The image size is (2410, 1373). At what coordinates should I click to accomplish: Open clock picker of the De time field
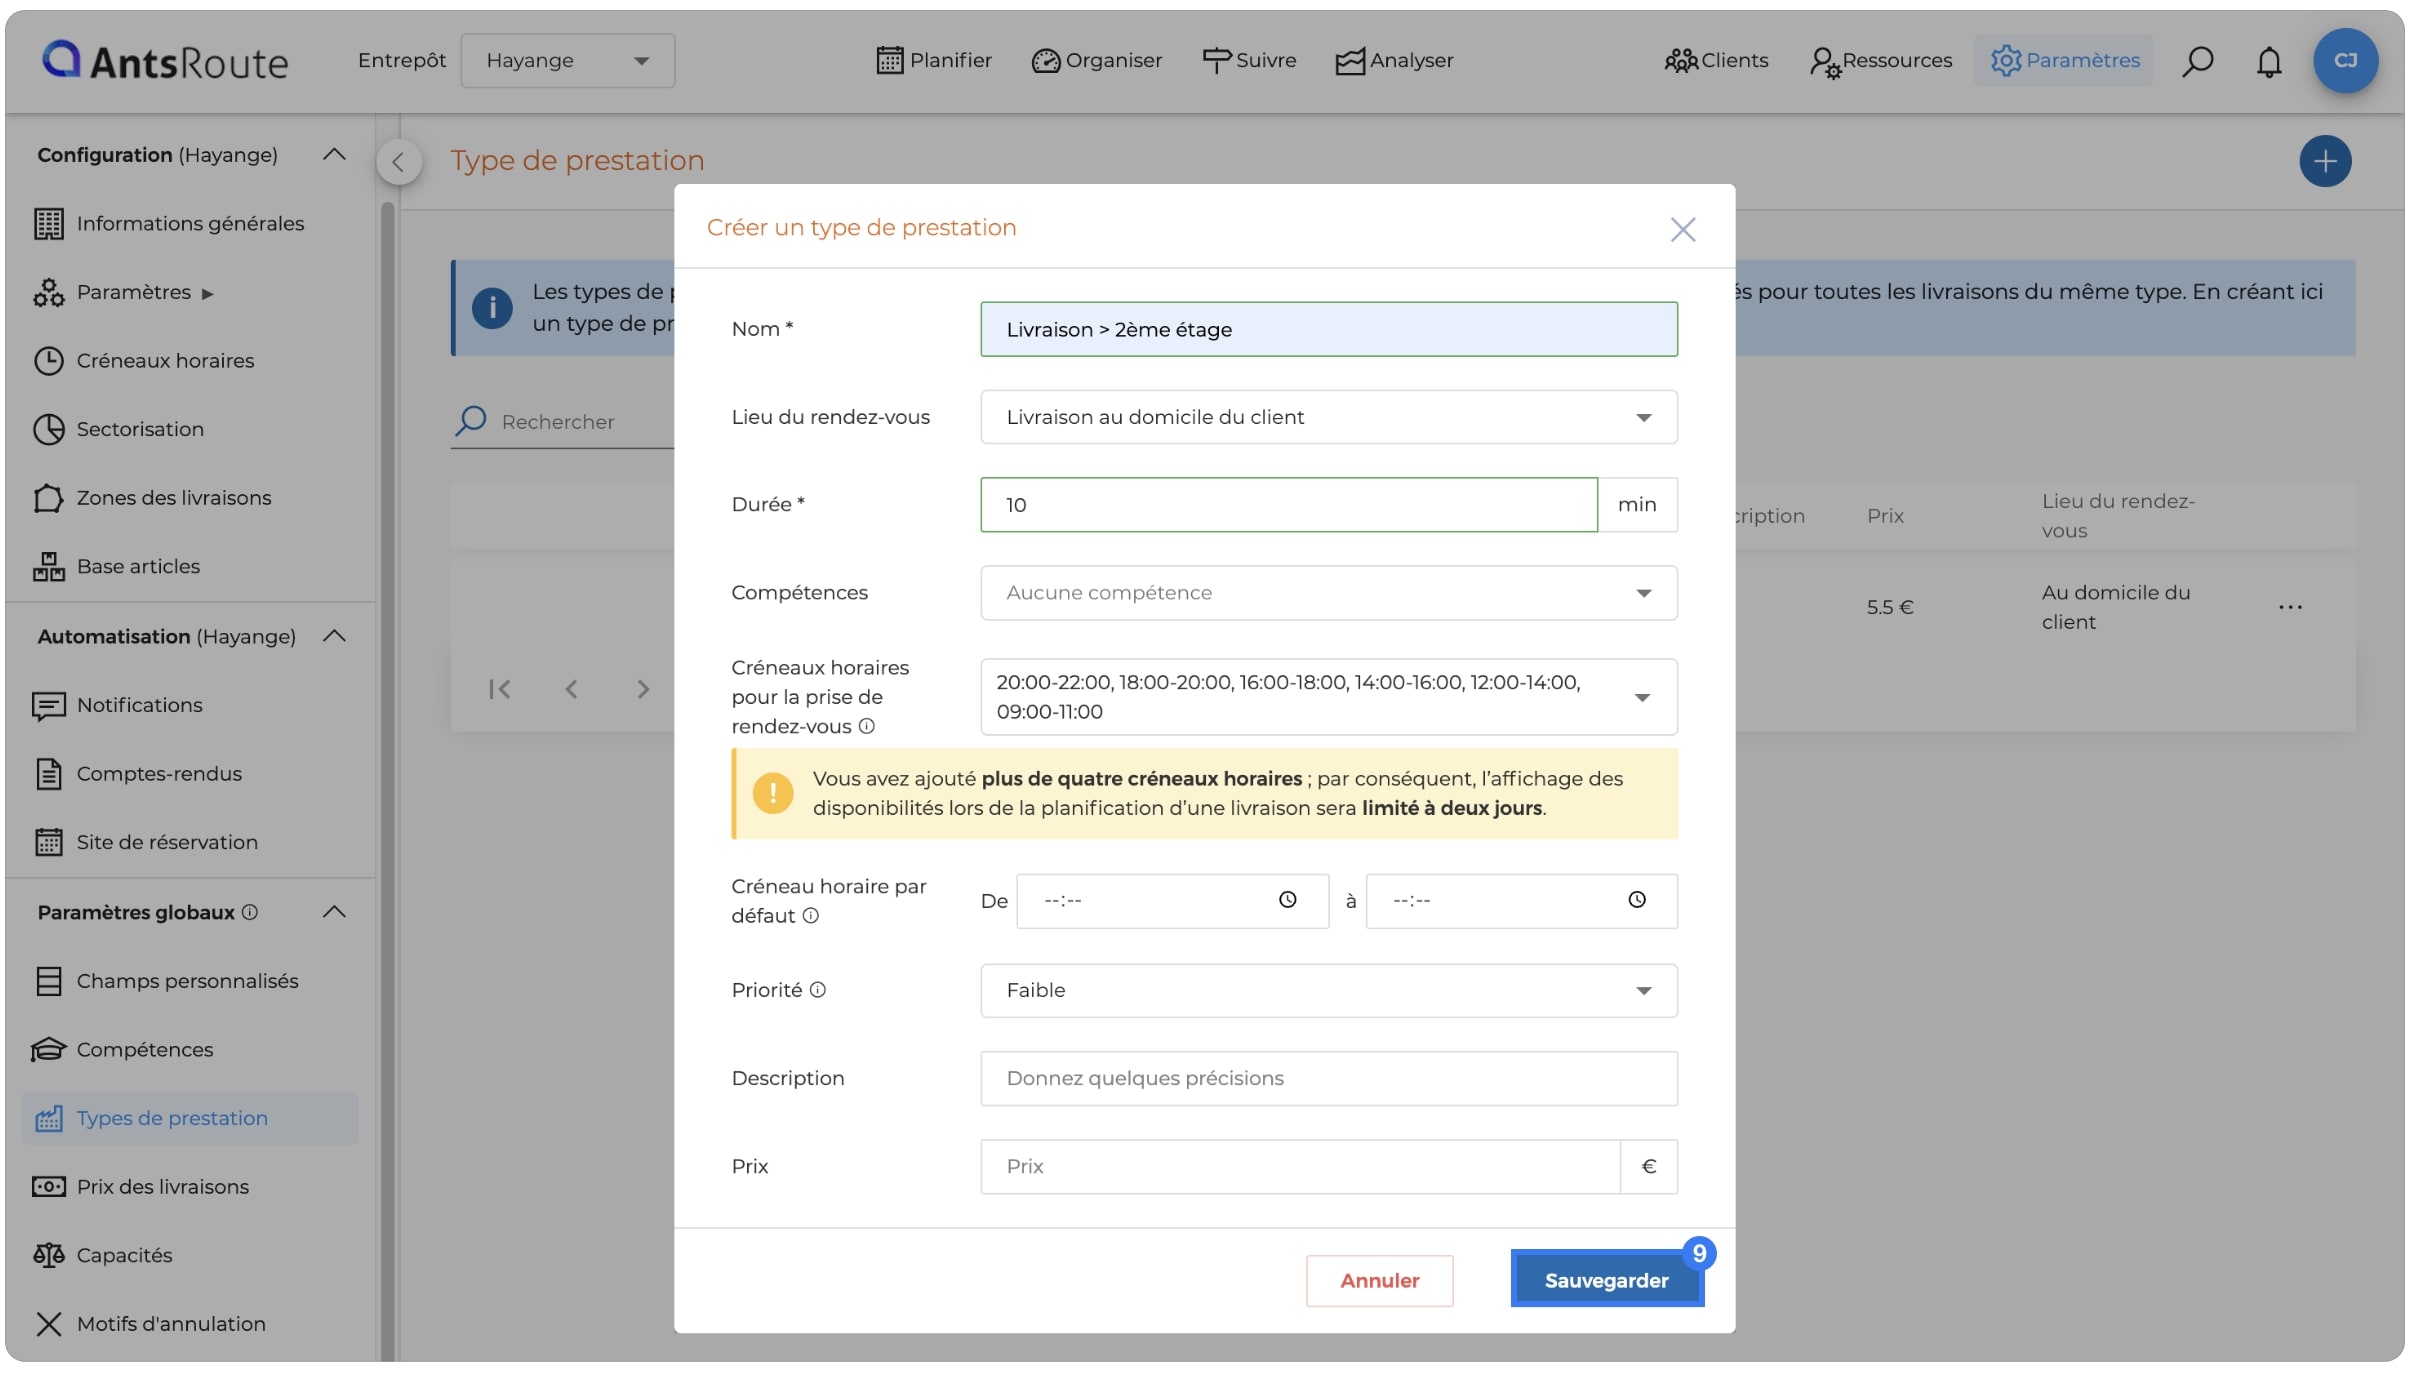(x=1288, y=900)
